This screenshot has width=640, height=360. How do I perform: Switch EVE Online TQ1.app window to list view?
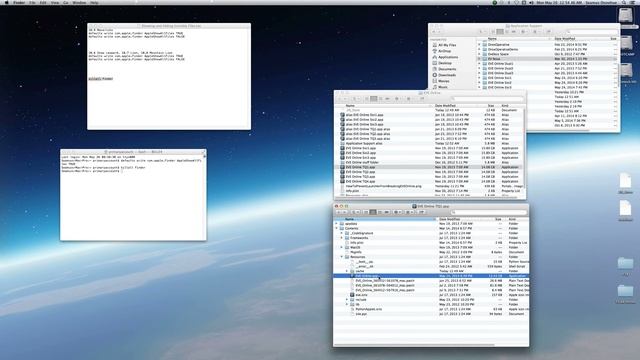[x=373, y=212]
